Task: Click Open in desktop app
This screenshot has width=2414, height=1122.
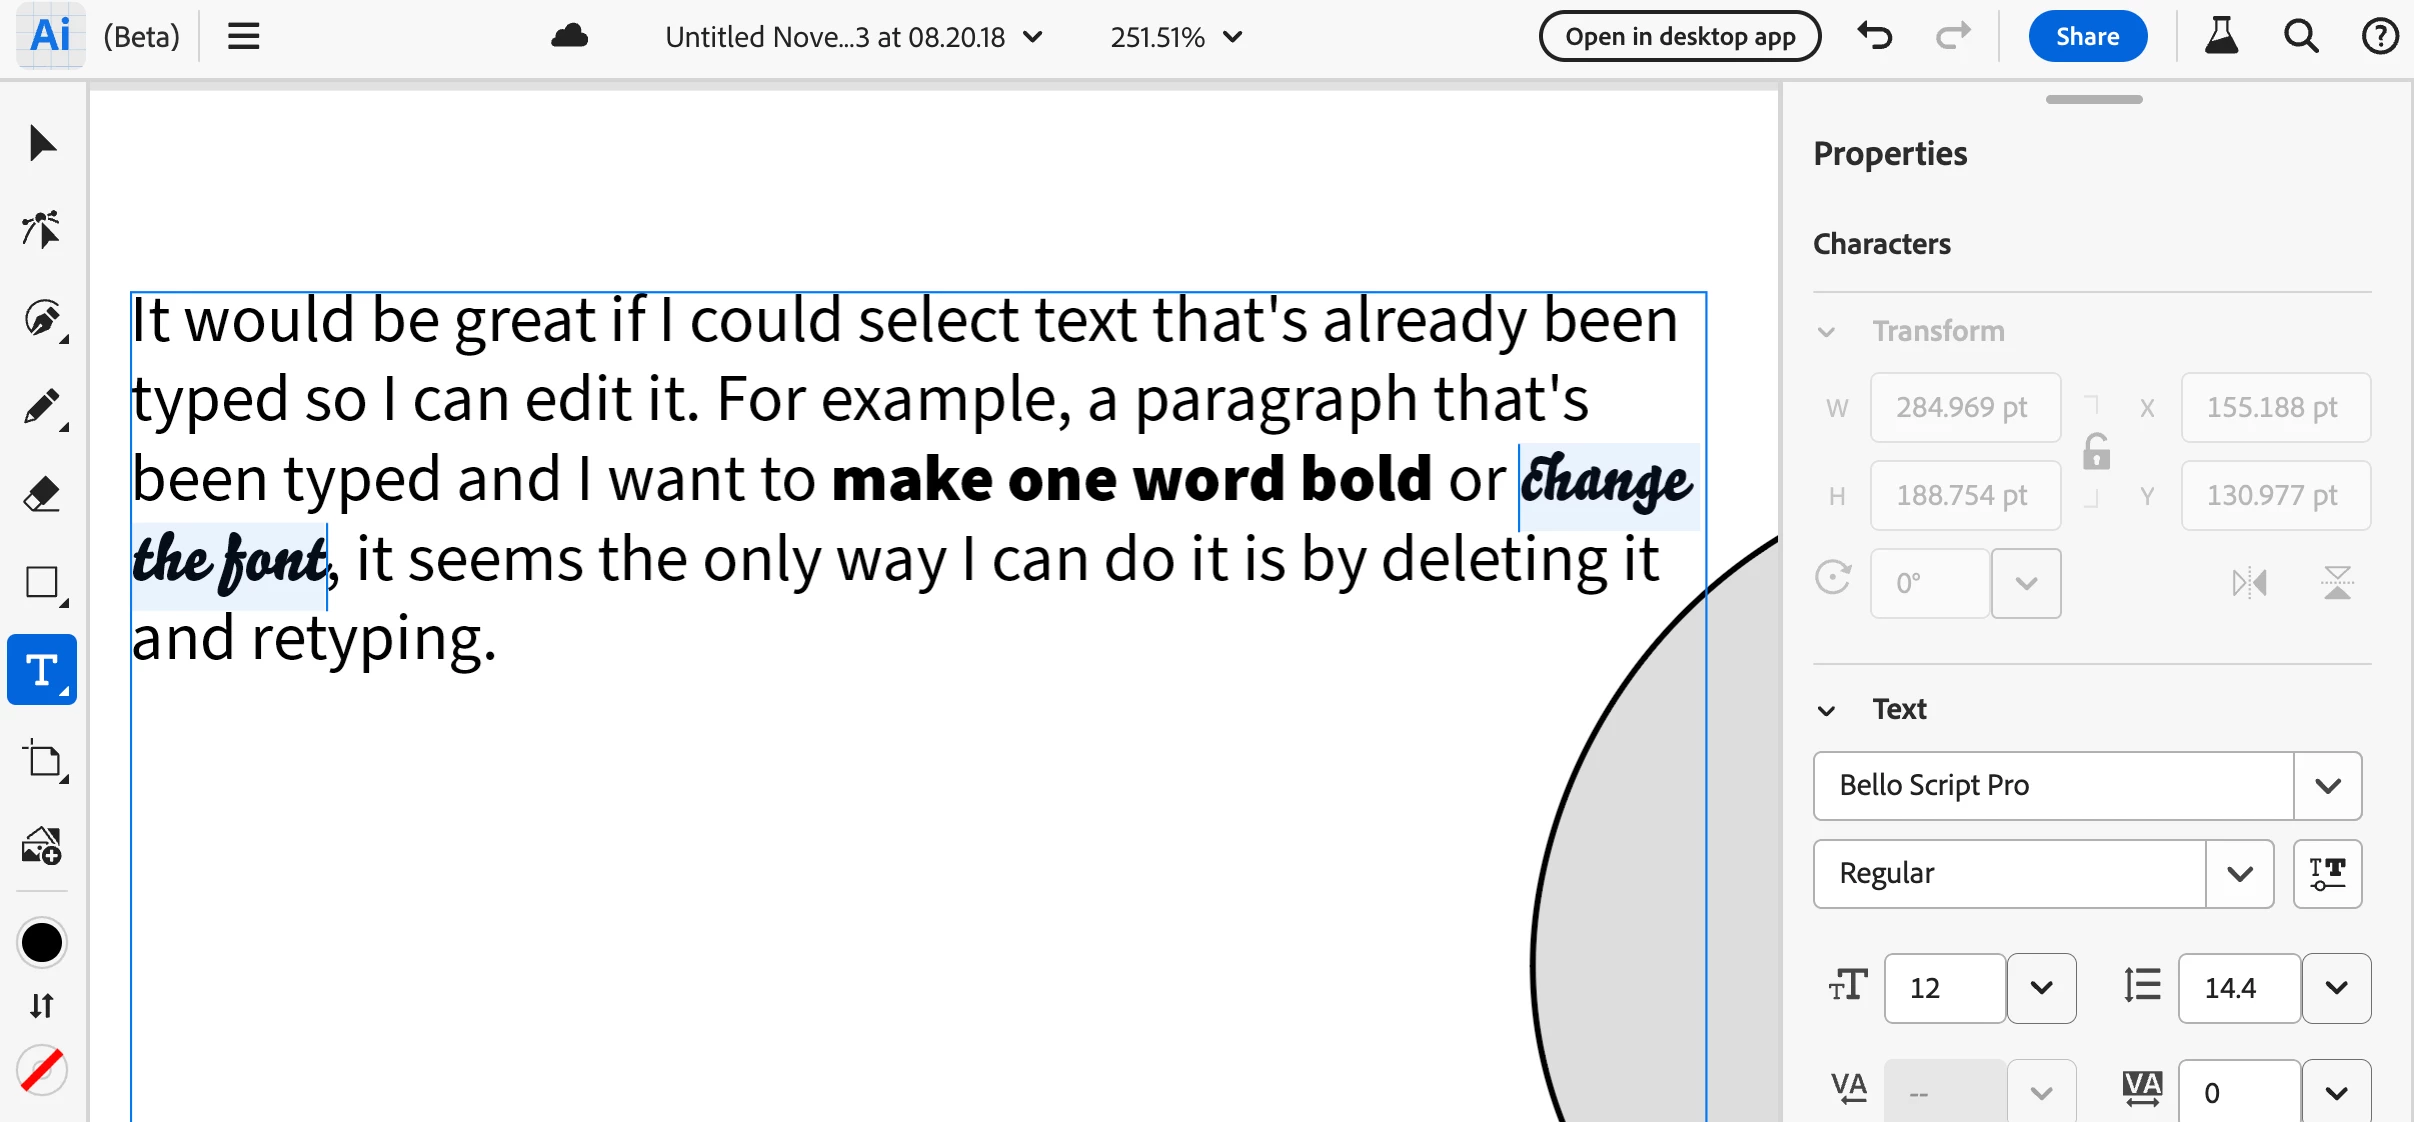Action: 1680,37
